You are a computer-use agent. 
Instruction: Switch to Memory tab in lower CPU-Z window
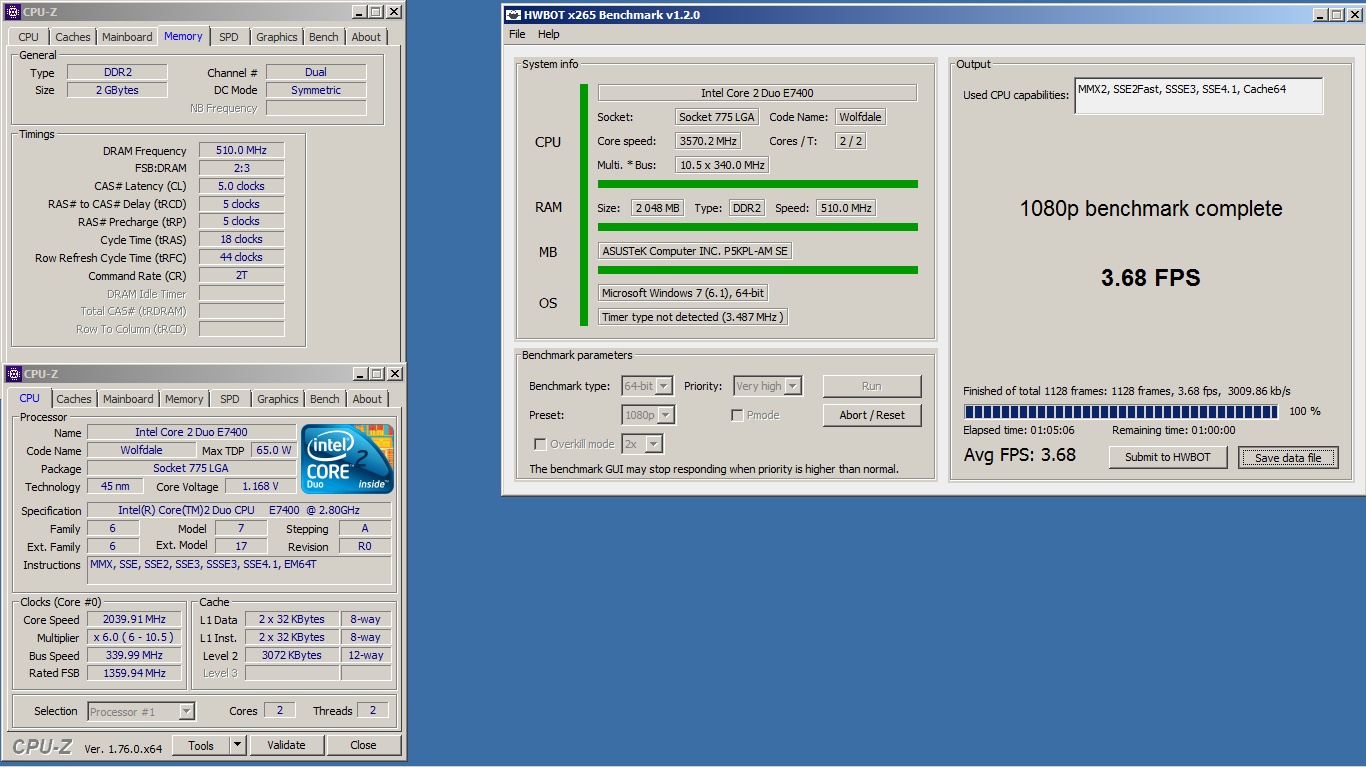(x=184, y=399)
